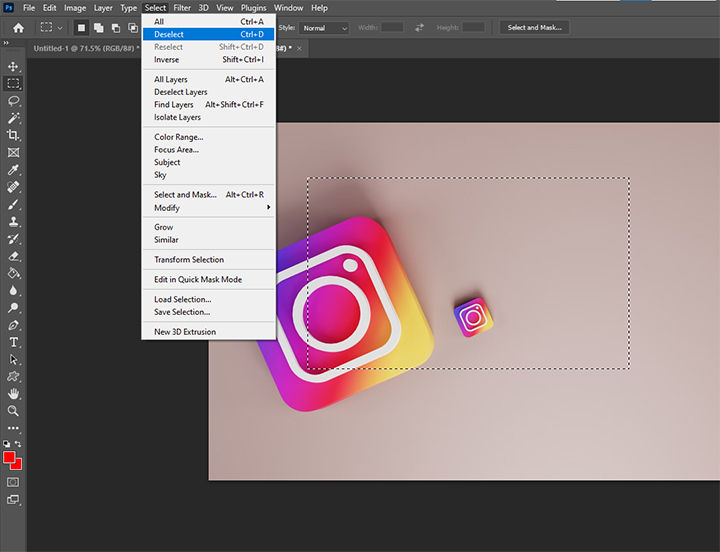Image resolution: width=720 pixels, height=552 pixels.
Task: Select the Crop tool
Action: coord(13,135)
